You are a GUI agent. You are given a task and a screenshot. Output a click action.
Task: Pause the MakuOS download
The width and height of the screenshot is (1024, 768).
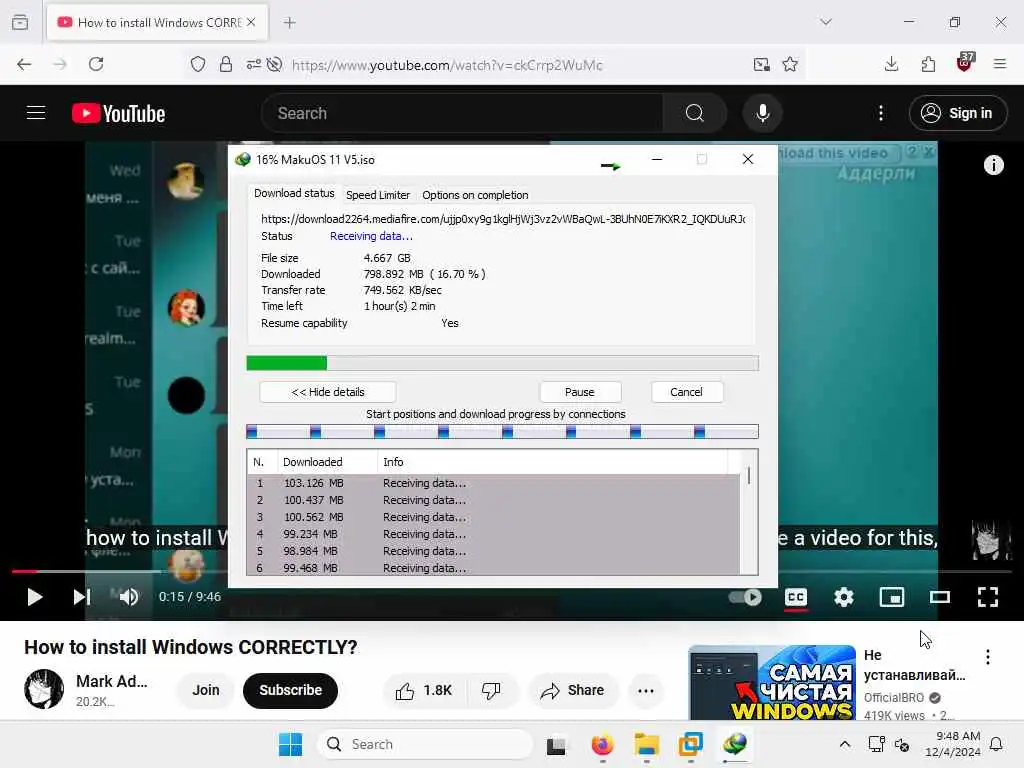click(580, 392)
